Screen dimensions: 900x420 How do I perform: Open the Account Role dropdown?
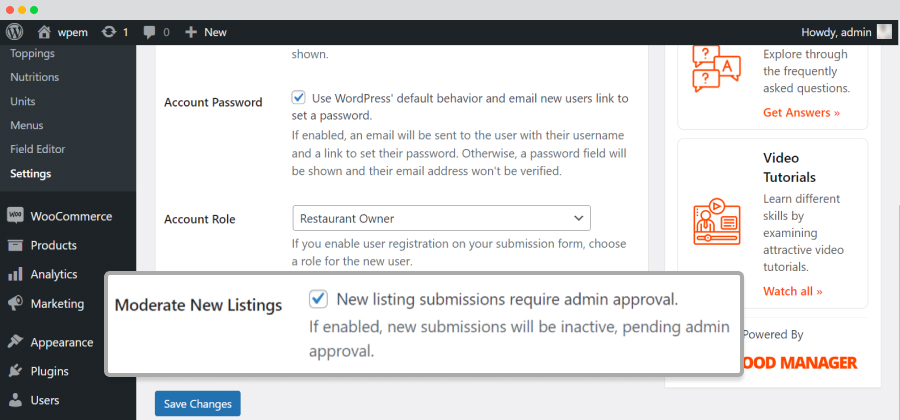tap(441, 219)
